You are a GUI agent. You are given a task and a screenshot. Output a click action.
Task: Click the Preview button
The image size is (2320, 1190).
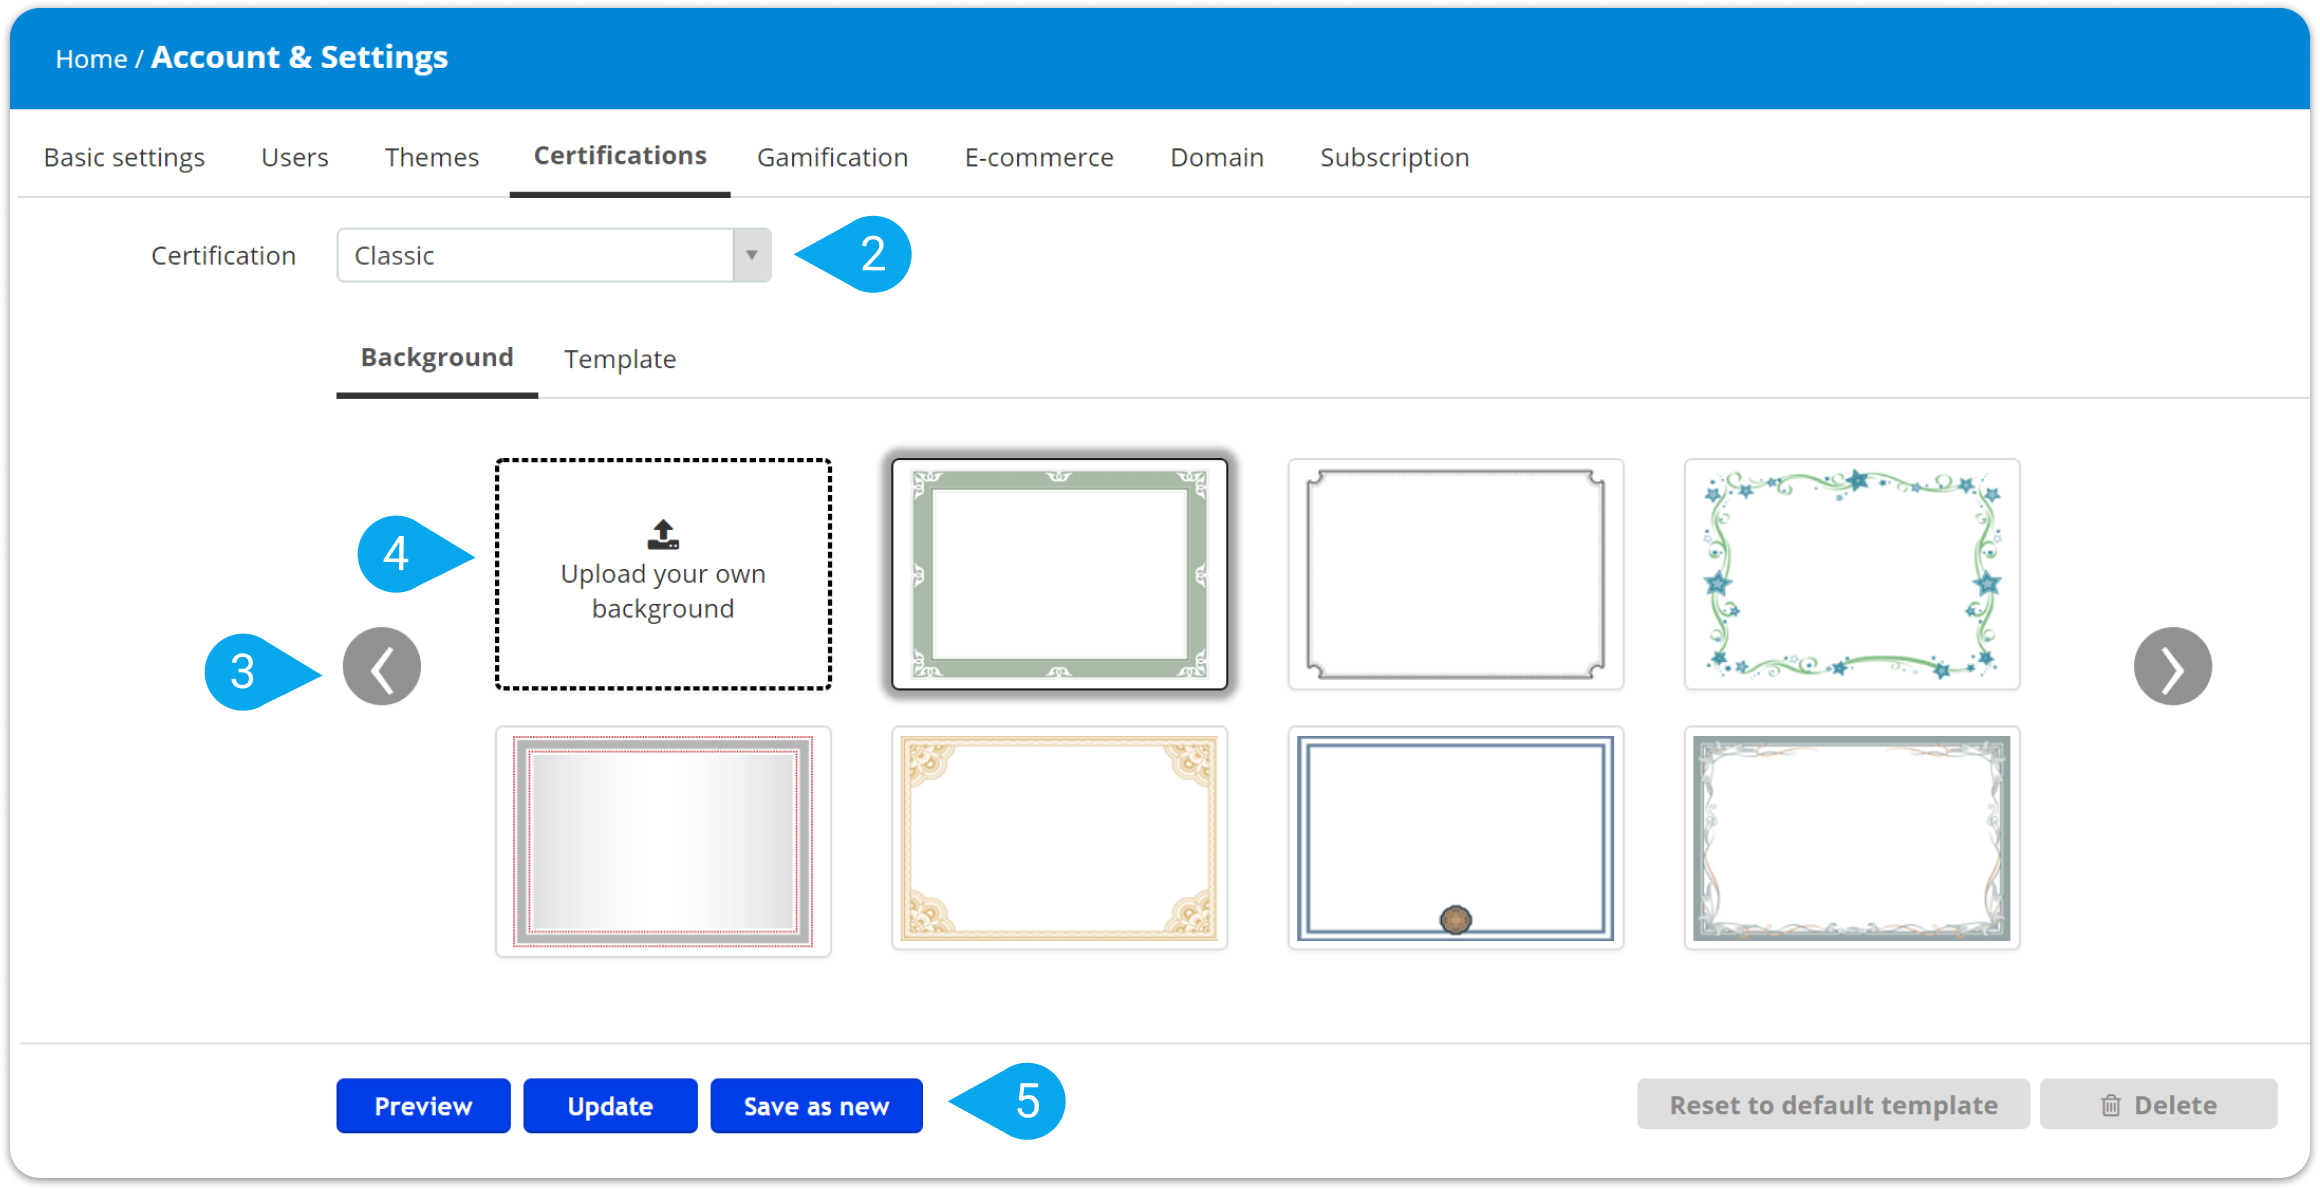pos(423,1106)
